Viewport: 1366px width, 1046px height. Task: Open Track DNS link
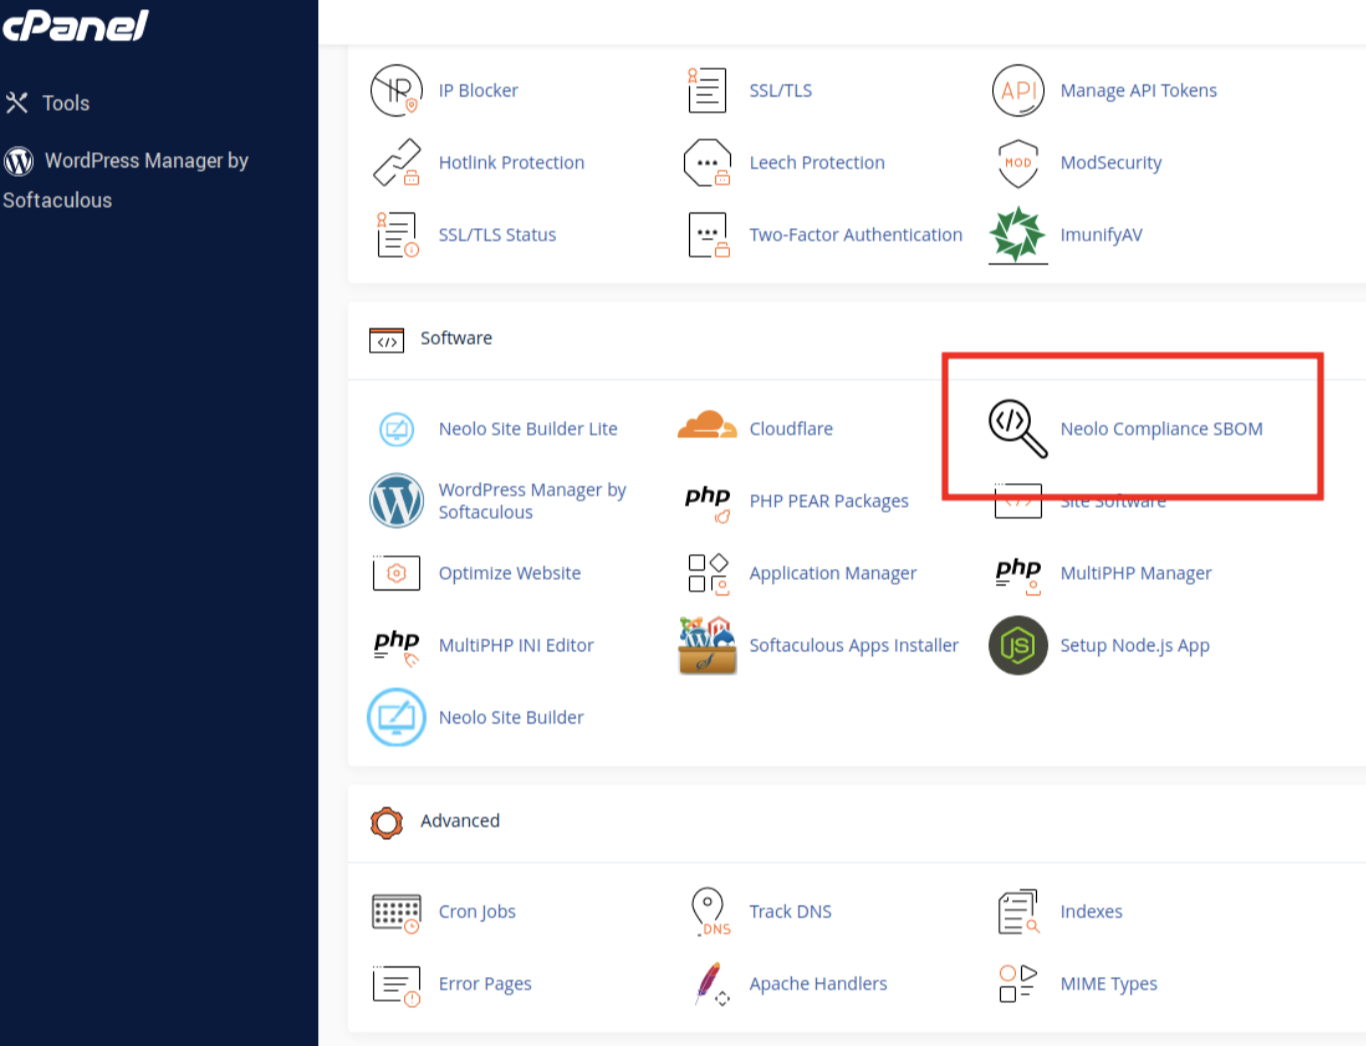[790, 911]
